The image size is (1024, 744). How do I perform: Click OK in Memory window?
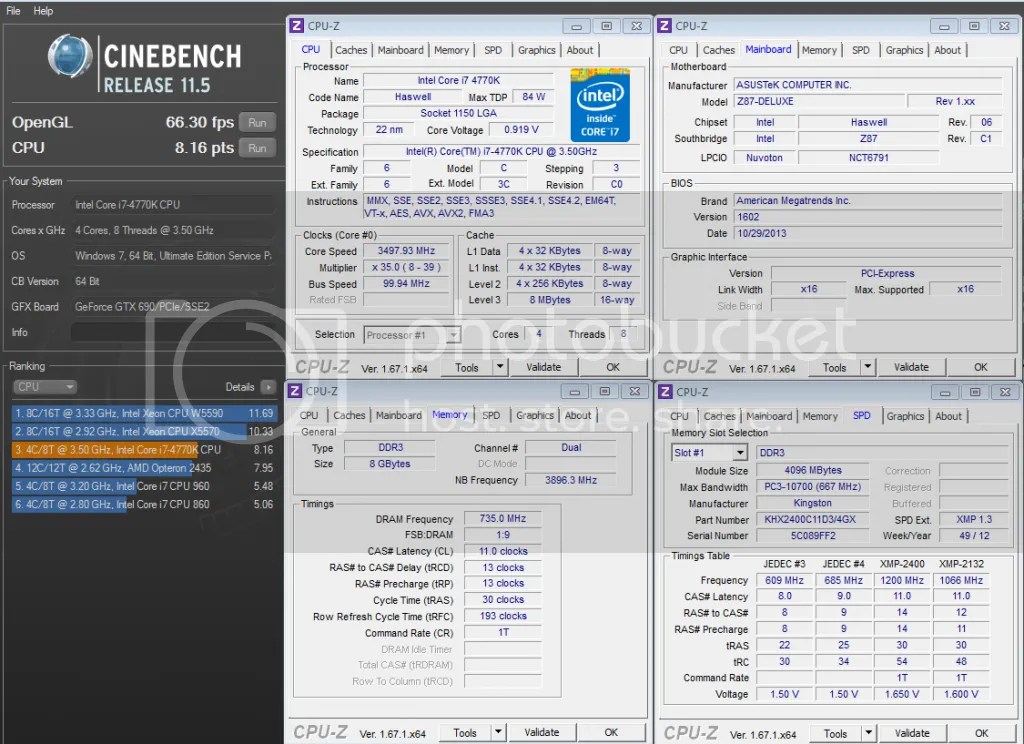(x=611, y=733)
